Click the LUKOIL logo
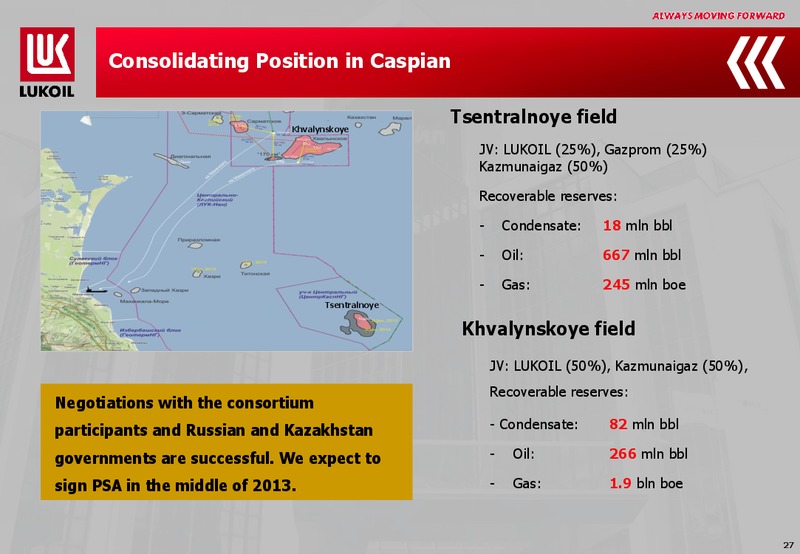800x554 pixels. pos(47,62)
